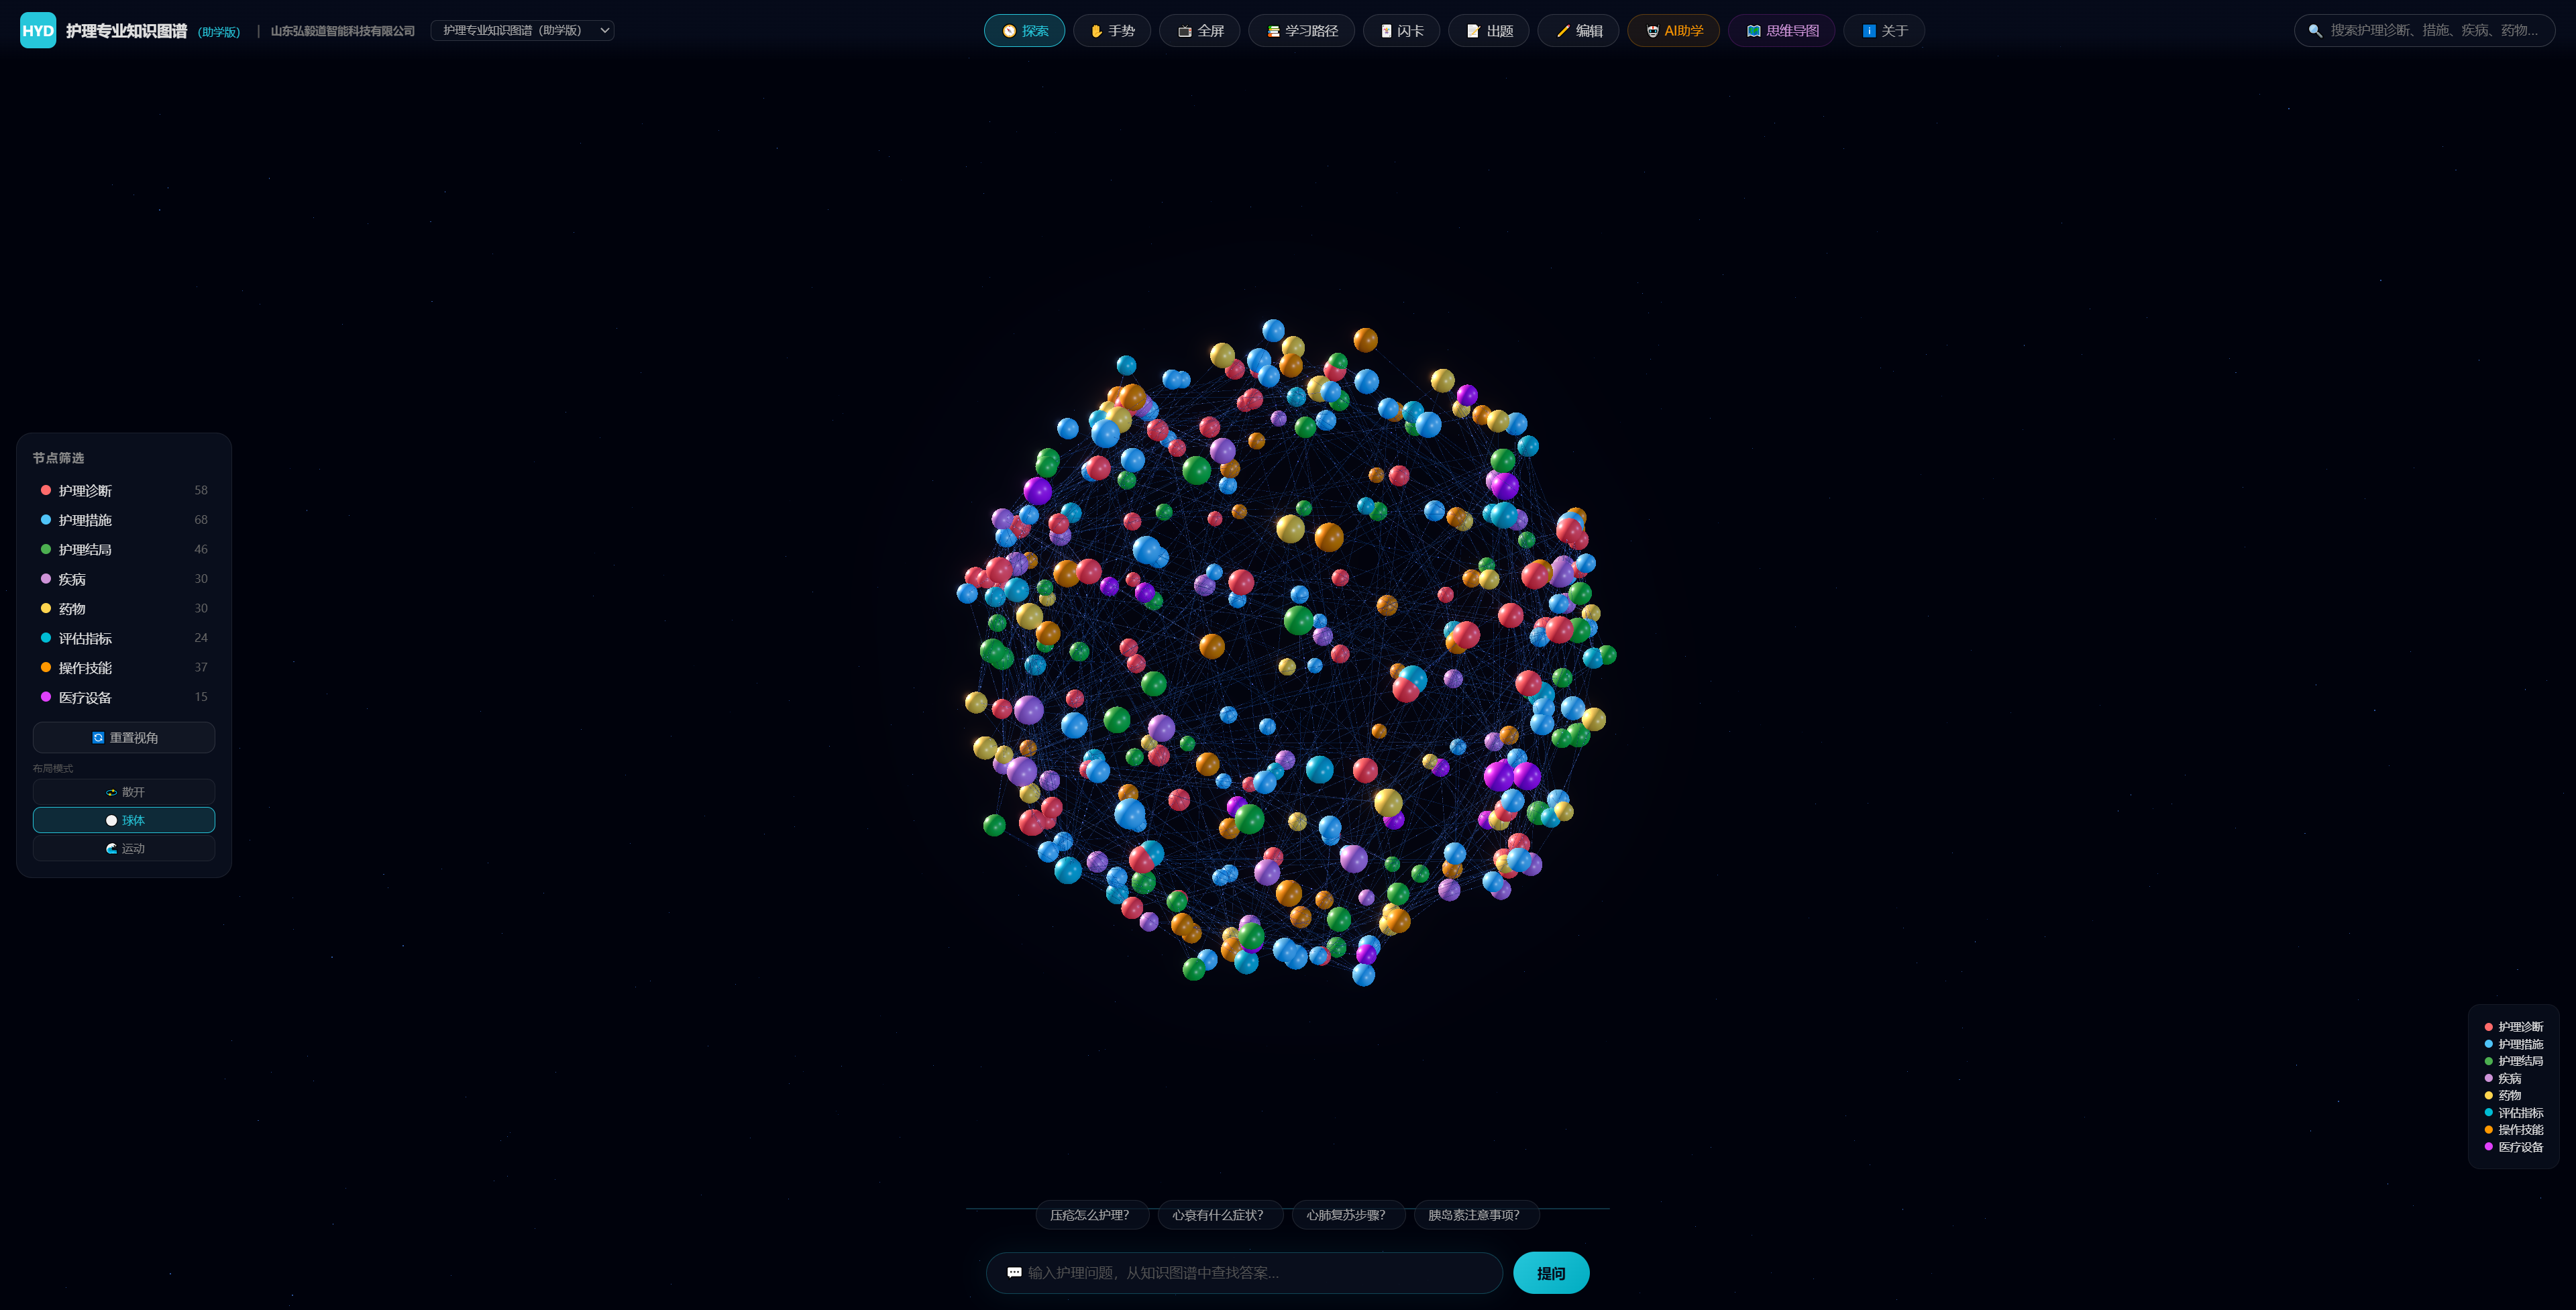Screen dimensions: 2576x1310
Task: Enable 手势 gesture control
Action: [1112, 31]
